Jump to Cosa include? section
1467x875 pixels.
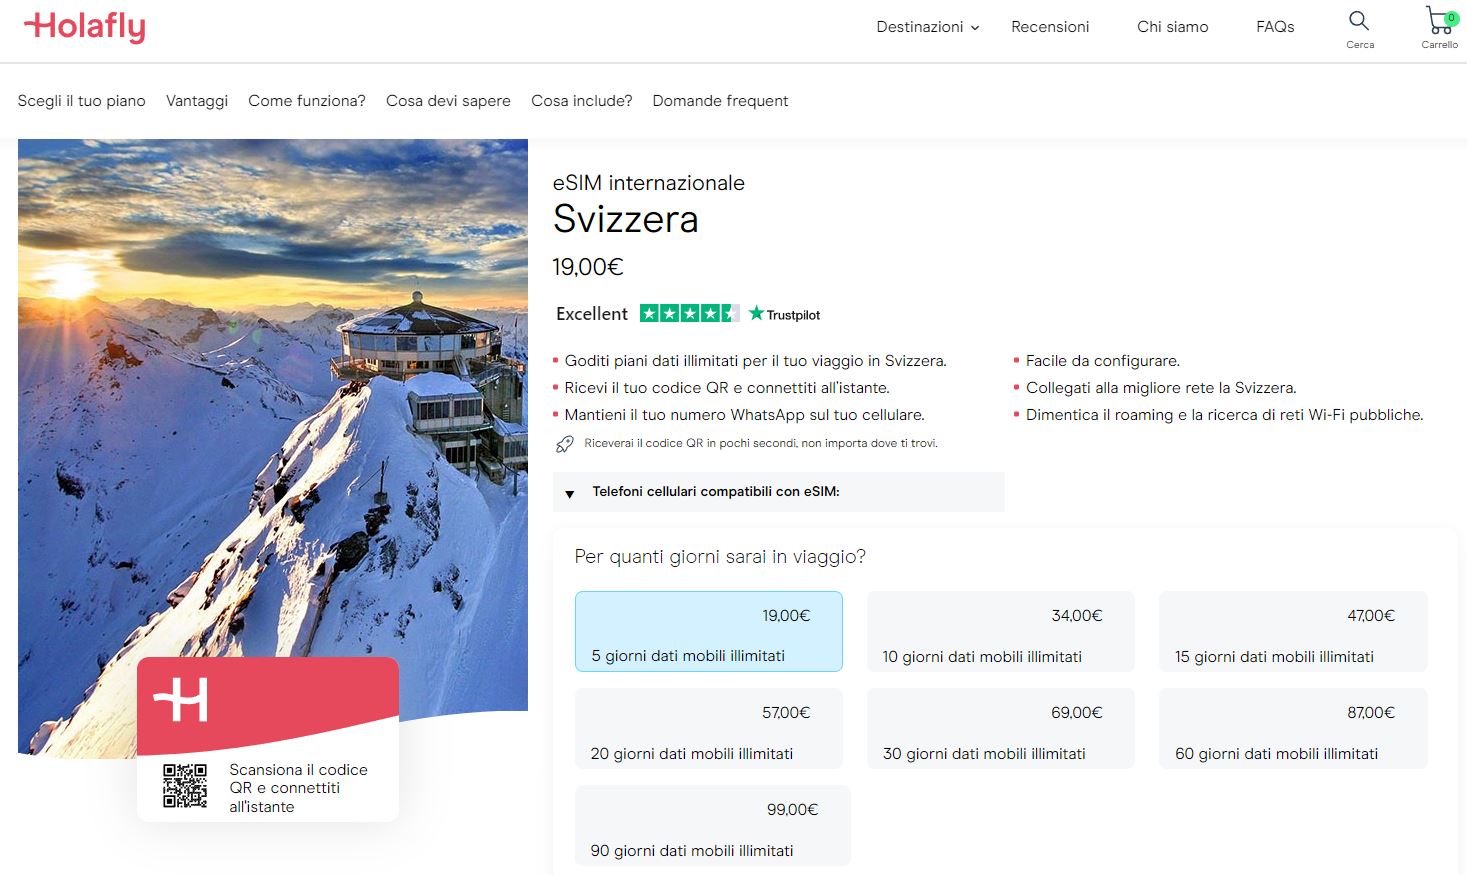coord(581,101)
